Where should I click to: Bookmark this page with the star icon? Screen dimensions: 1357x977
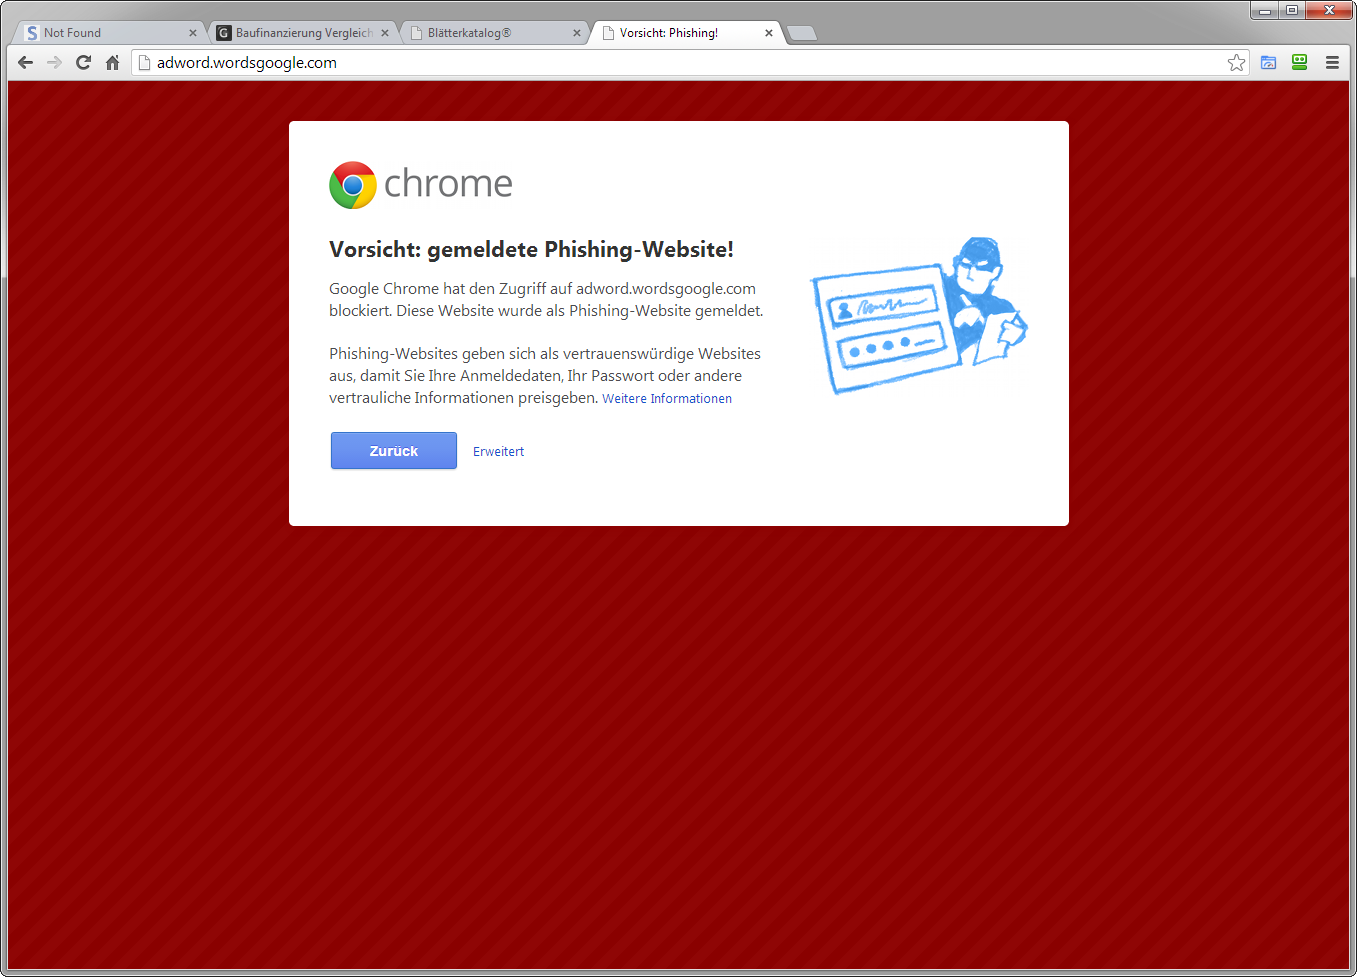click(1236, 62)
